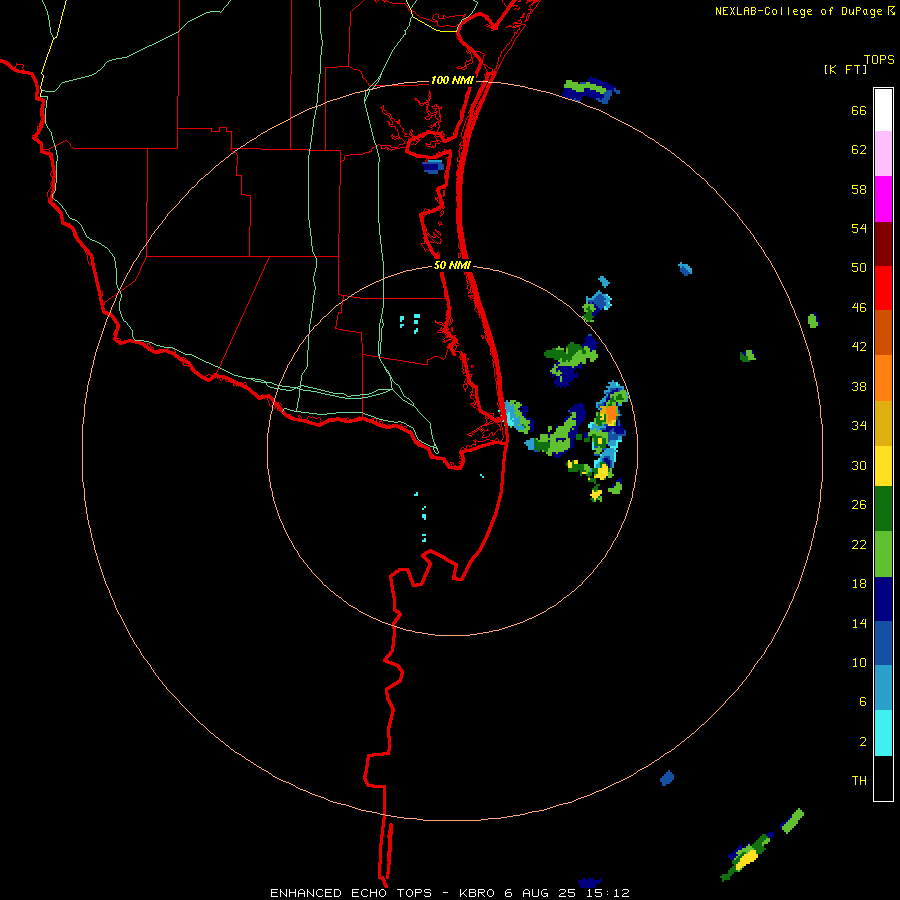Pick the dark orange legend swatch
This screenshot has height=900, width=900.
click(x=883, y=333)
